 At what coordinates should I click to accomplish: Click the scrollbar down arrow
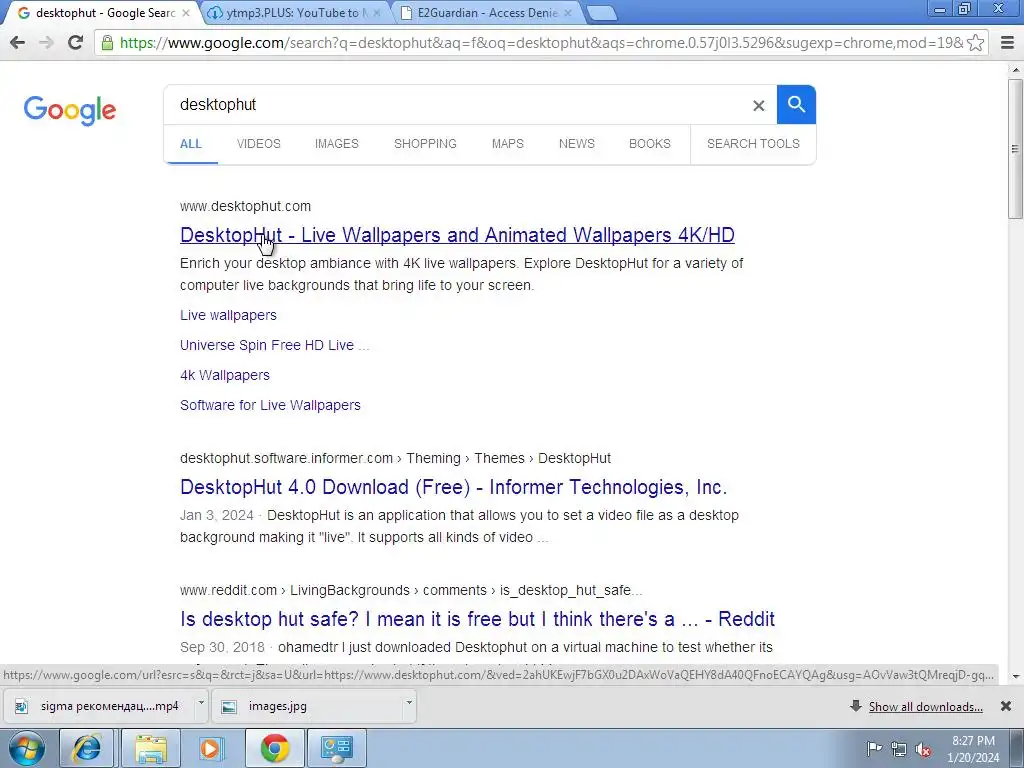(x=1015, y=677)
